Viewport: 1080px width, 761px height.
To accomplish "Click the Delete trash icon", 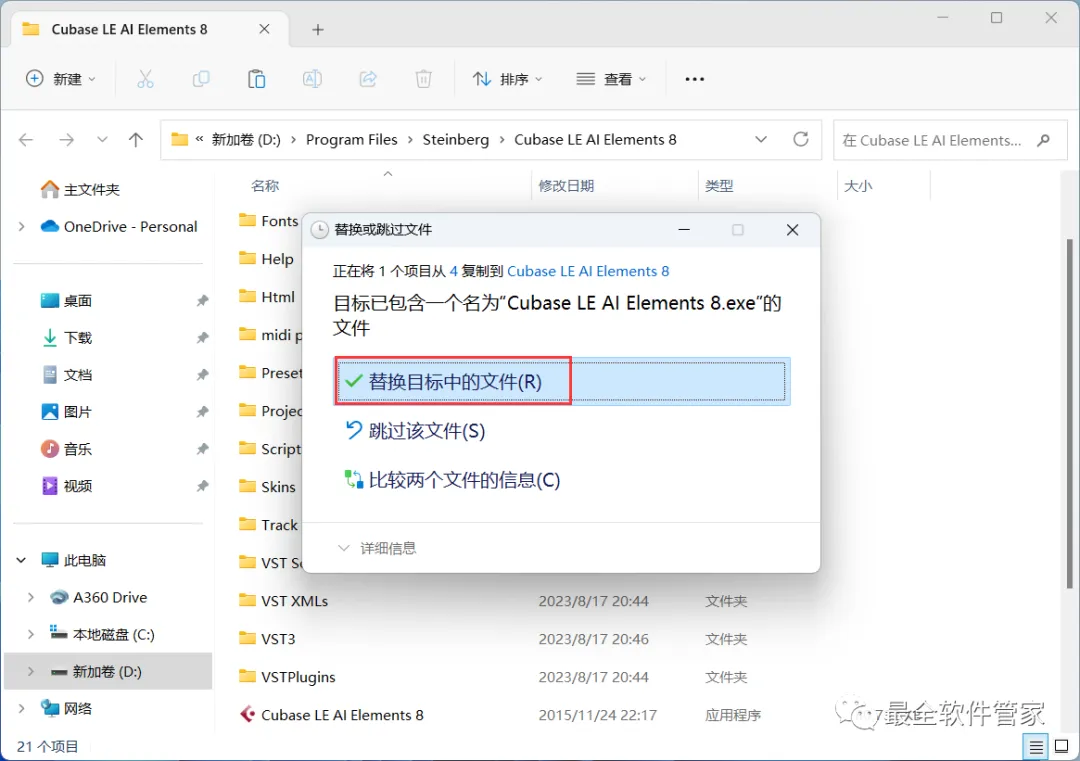I will tap(424, 79).
